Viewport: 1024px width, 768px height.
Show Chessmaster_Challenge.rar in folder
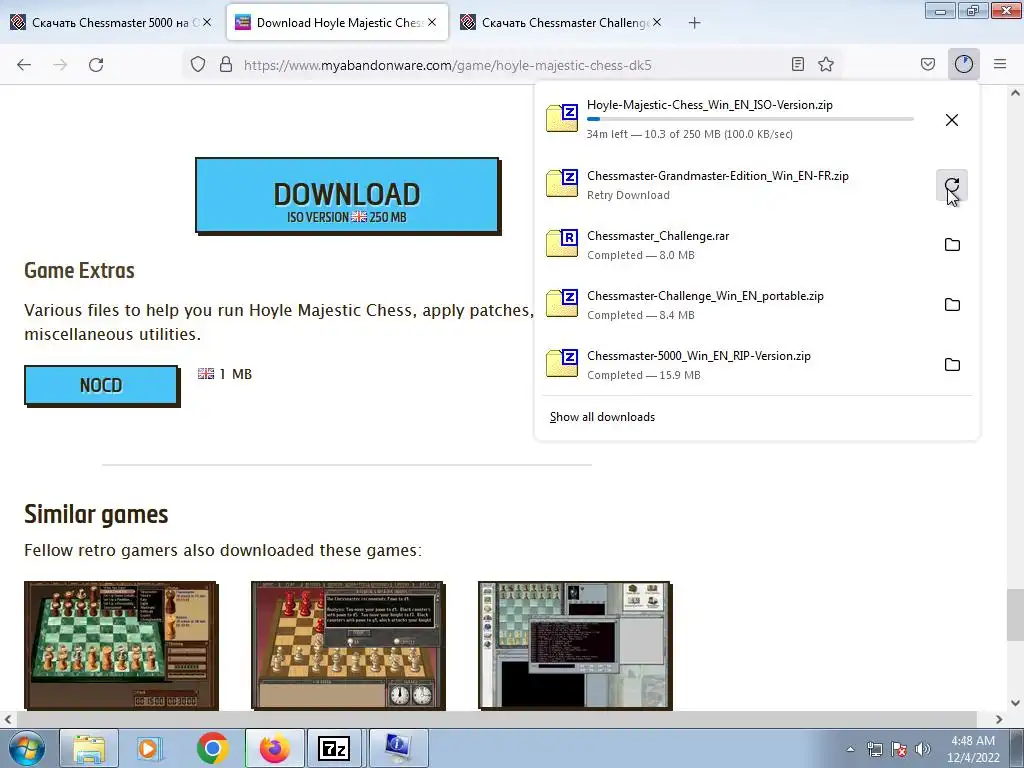point(952,245)
